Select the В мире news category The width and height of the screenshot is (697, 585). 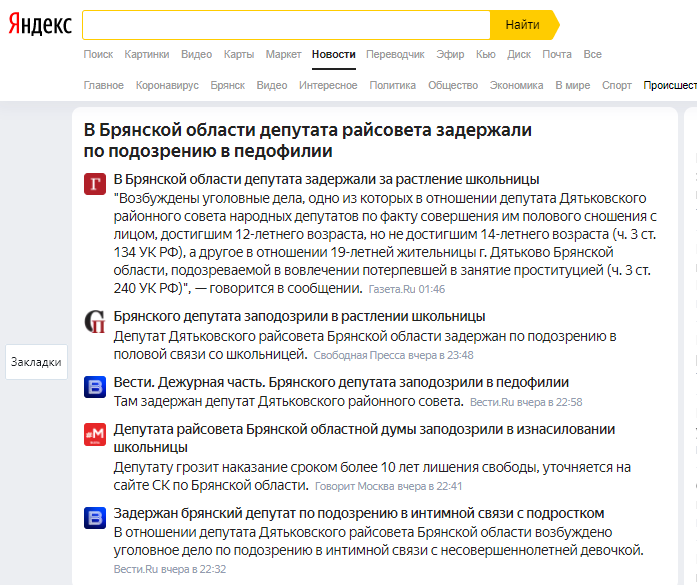coord(573,85)
